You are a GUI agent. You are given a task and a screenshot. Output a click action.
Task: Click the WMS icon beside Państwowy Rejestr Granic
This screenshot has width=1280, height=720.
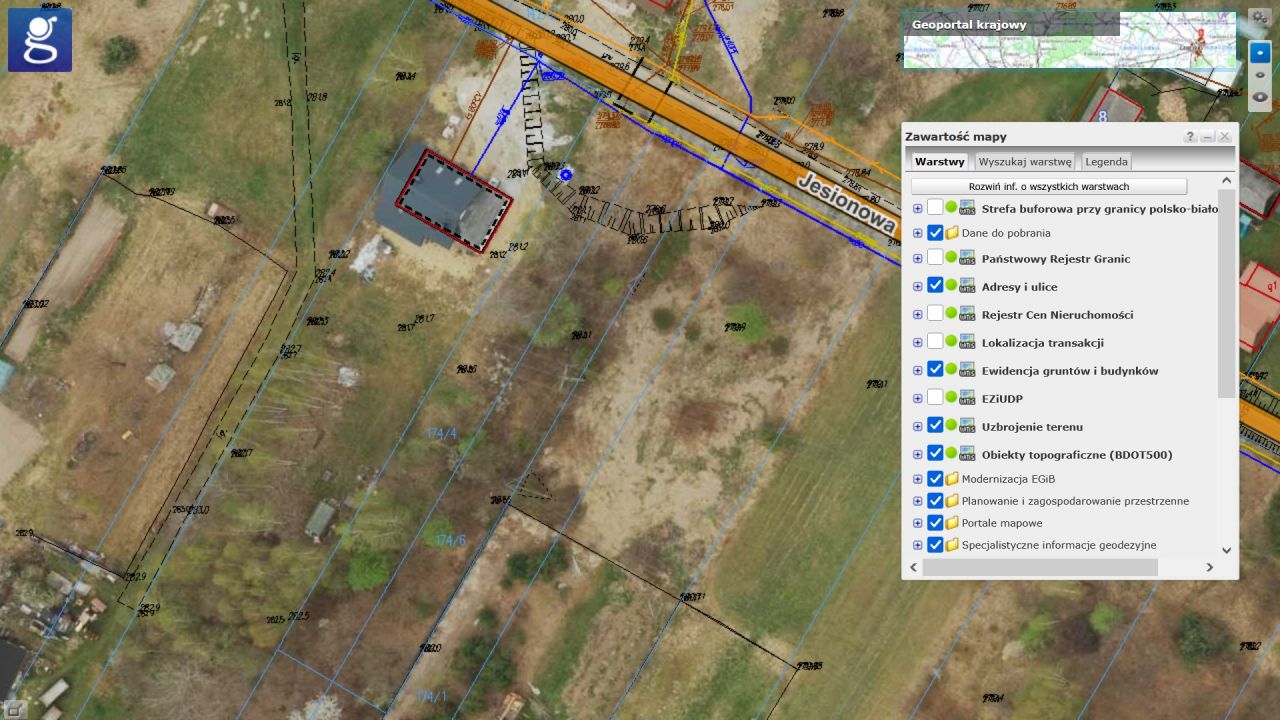[x=967, y=258]
